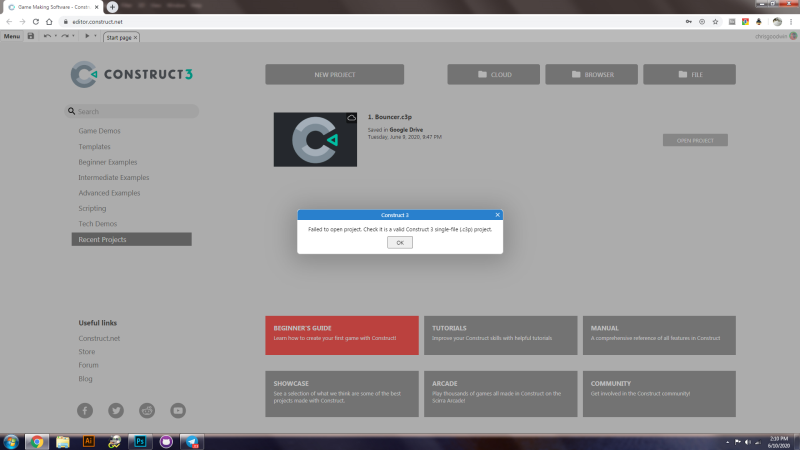Open the Forum link
Viewport: 800px width, 450px height.
pos(88,365)
